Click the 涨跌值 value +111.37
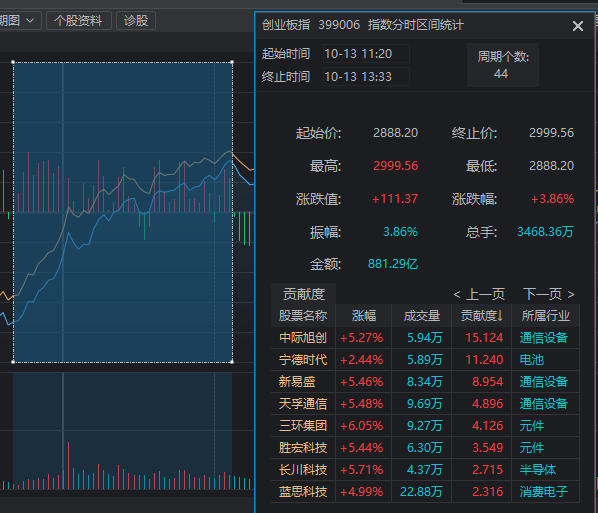The image size is (598, 513). pos(395,199)
